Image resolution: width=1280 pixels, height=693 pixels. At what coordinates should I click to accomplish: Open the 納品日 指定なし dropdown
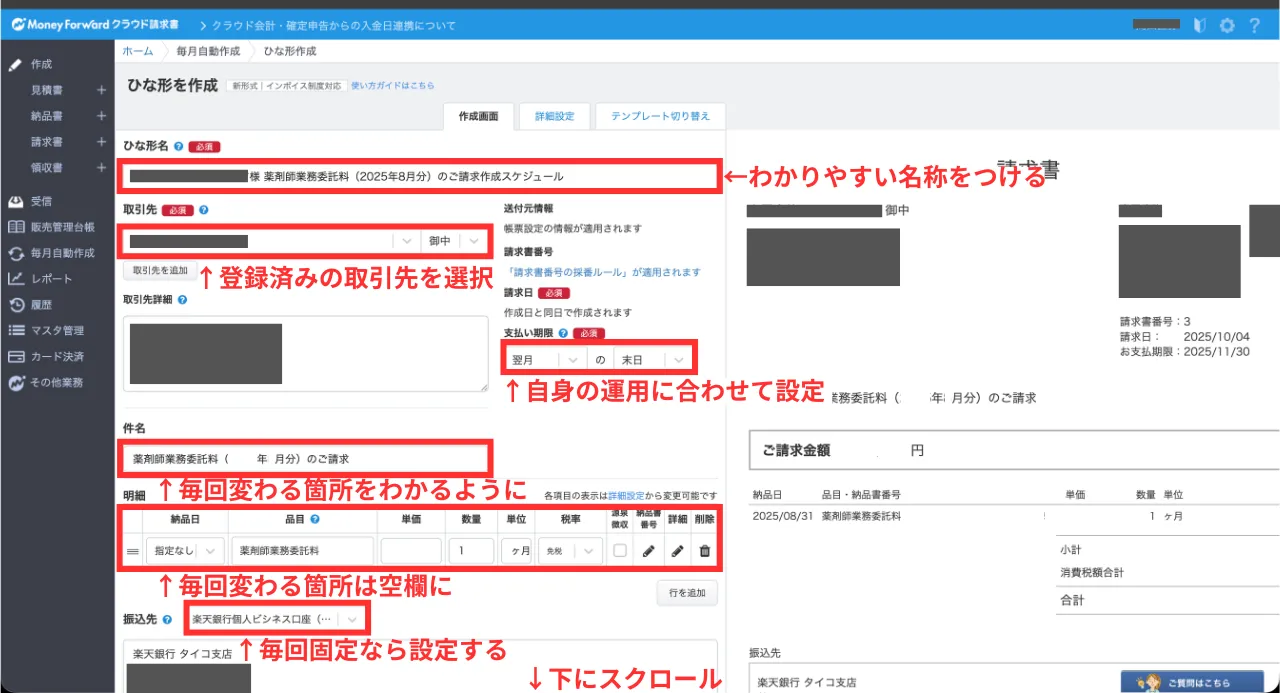pyautogui.click(x=184, y=551)
